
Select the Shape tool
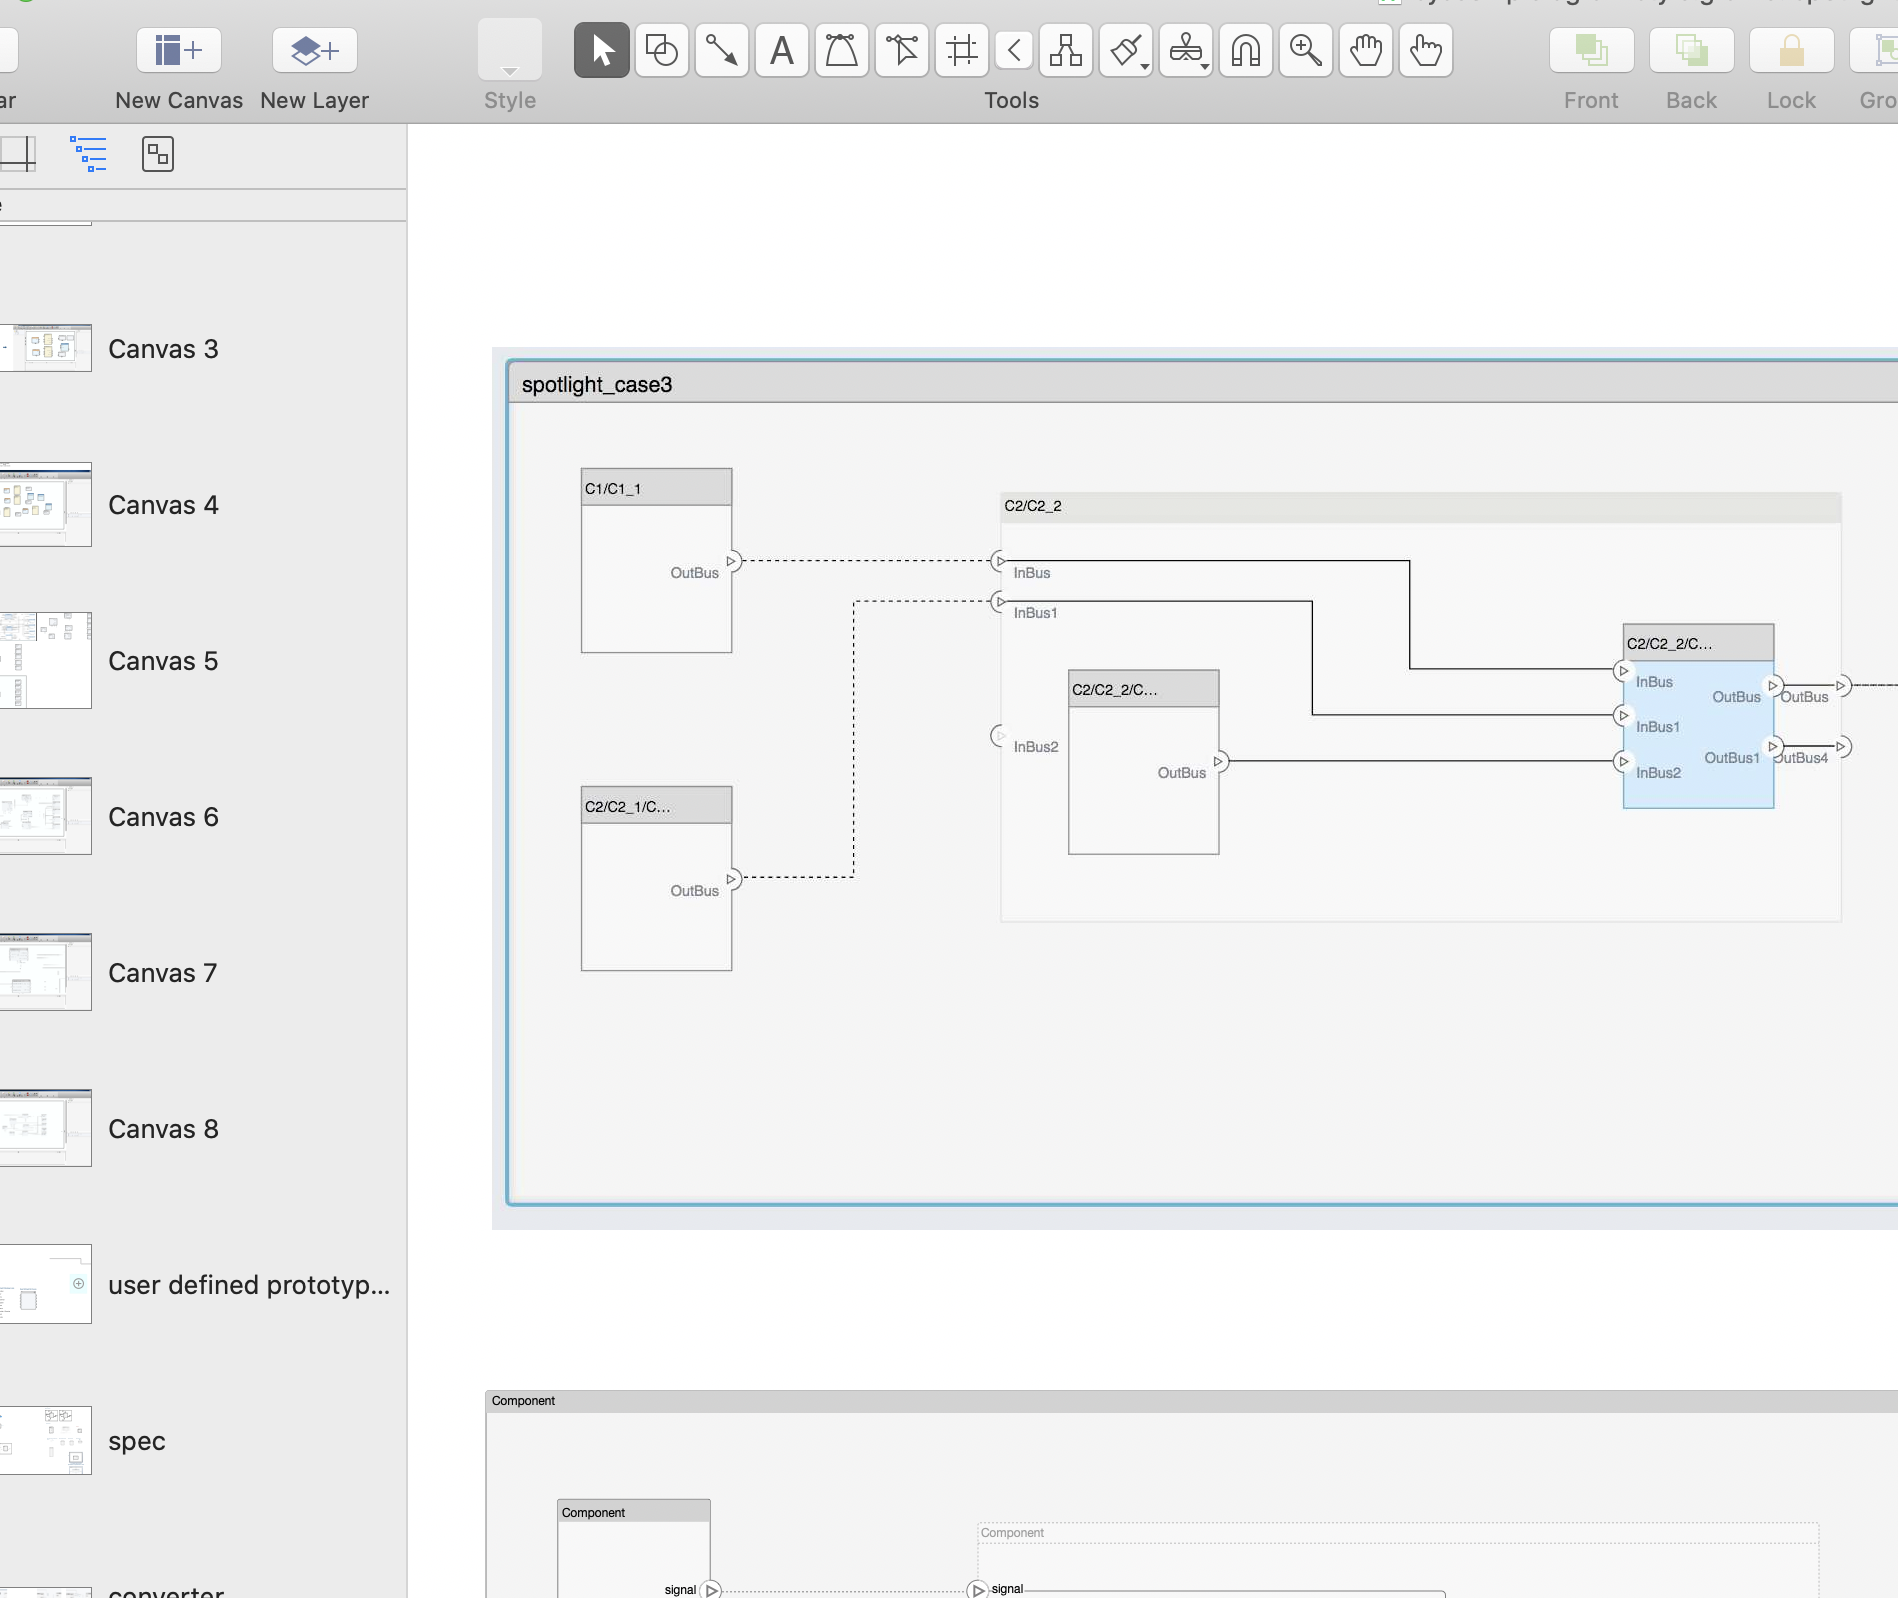point(661,50)
